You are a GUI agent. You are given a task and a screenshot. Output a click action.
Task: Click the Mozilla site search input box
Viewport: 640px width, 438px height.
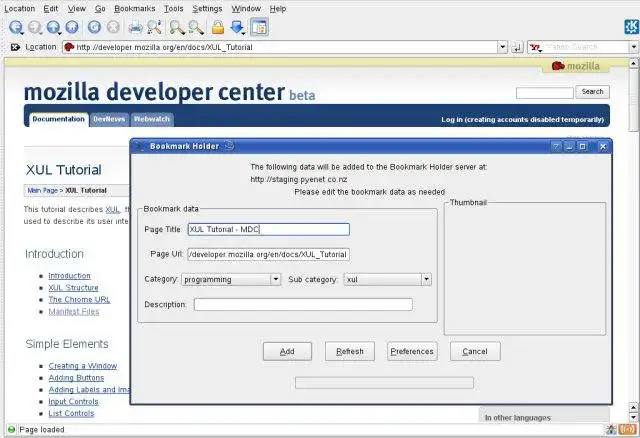point(545,93)
